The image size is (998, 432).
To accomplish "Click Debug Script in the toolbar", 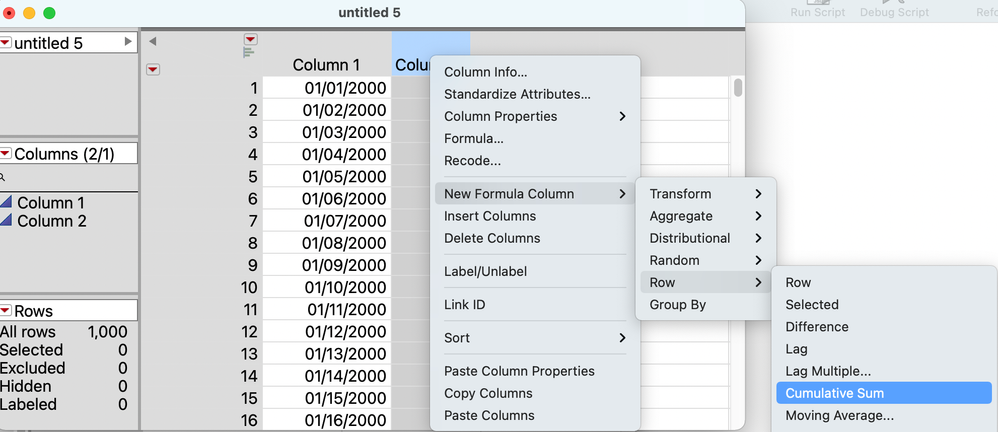I will tap(894, 12).
